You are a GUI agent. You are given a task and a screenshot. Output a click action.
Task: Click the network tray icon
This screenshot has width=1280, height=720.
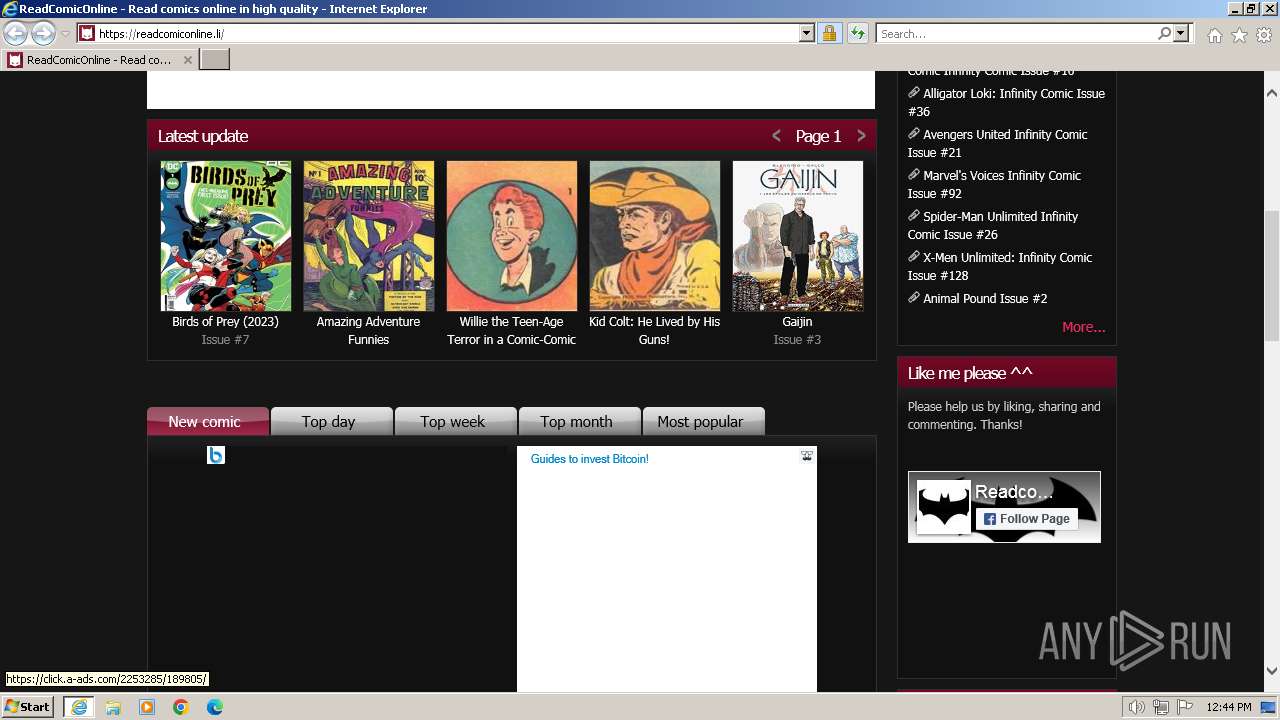pyautogui.click(x=1161, y=707)
